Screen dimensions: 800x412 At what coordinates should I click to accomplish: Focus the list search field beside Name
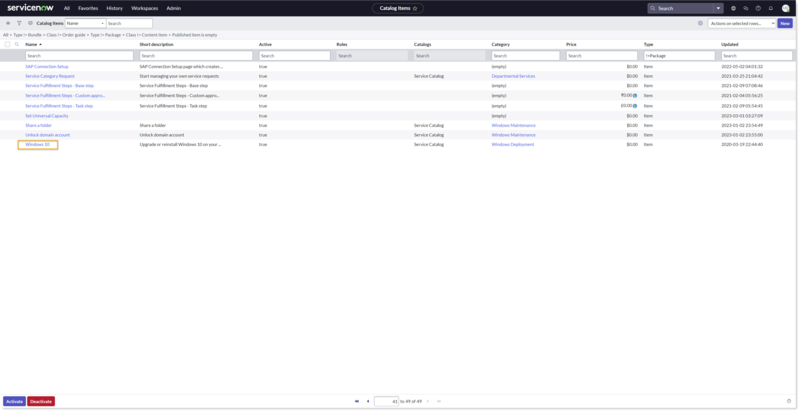coord(129,23)
